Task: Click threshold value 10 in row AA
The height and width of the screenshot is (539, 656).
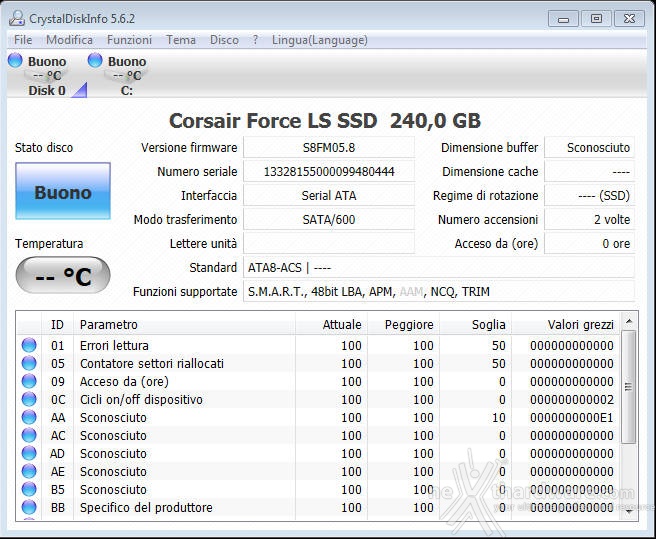Action: [499, 417]
